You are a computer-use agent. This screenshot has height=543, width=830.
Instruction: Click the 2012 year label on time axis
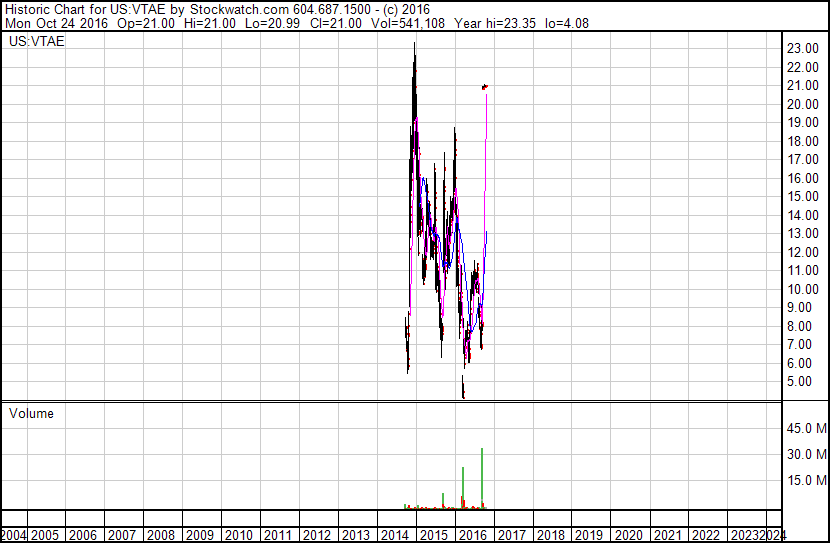coord(317,535)
